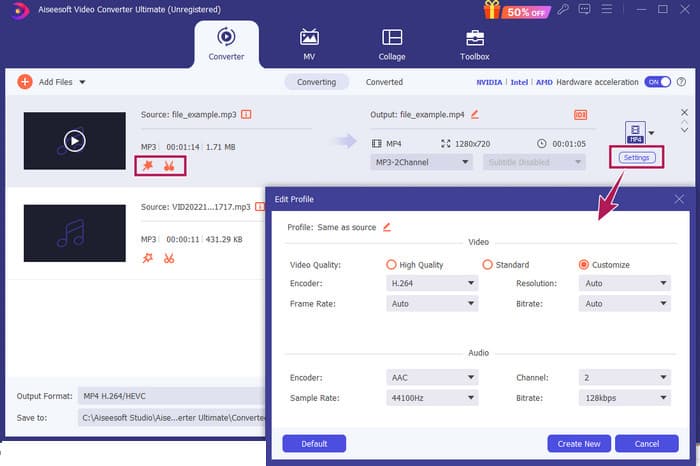Screen dimensions: 700x466
Task: Open the hamburger menu in title bar
Action: tap(606, 9)
